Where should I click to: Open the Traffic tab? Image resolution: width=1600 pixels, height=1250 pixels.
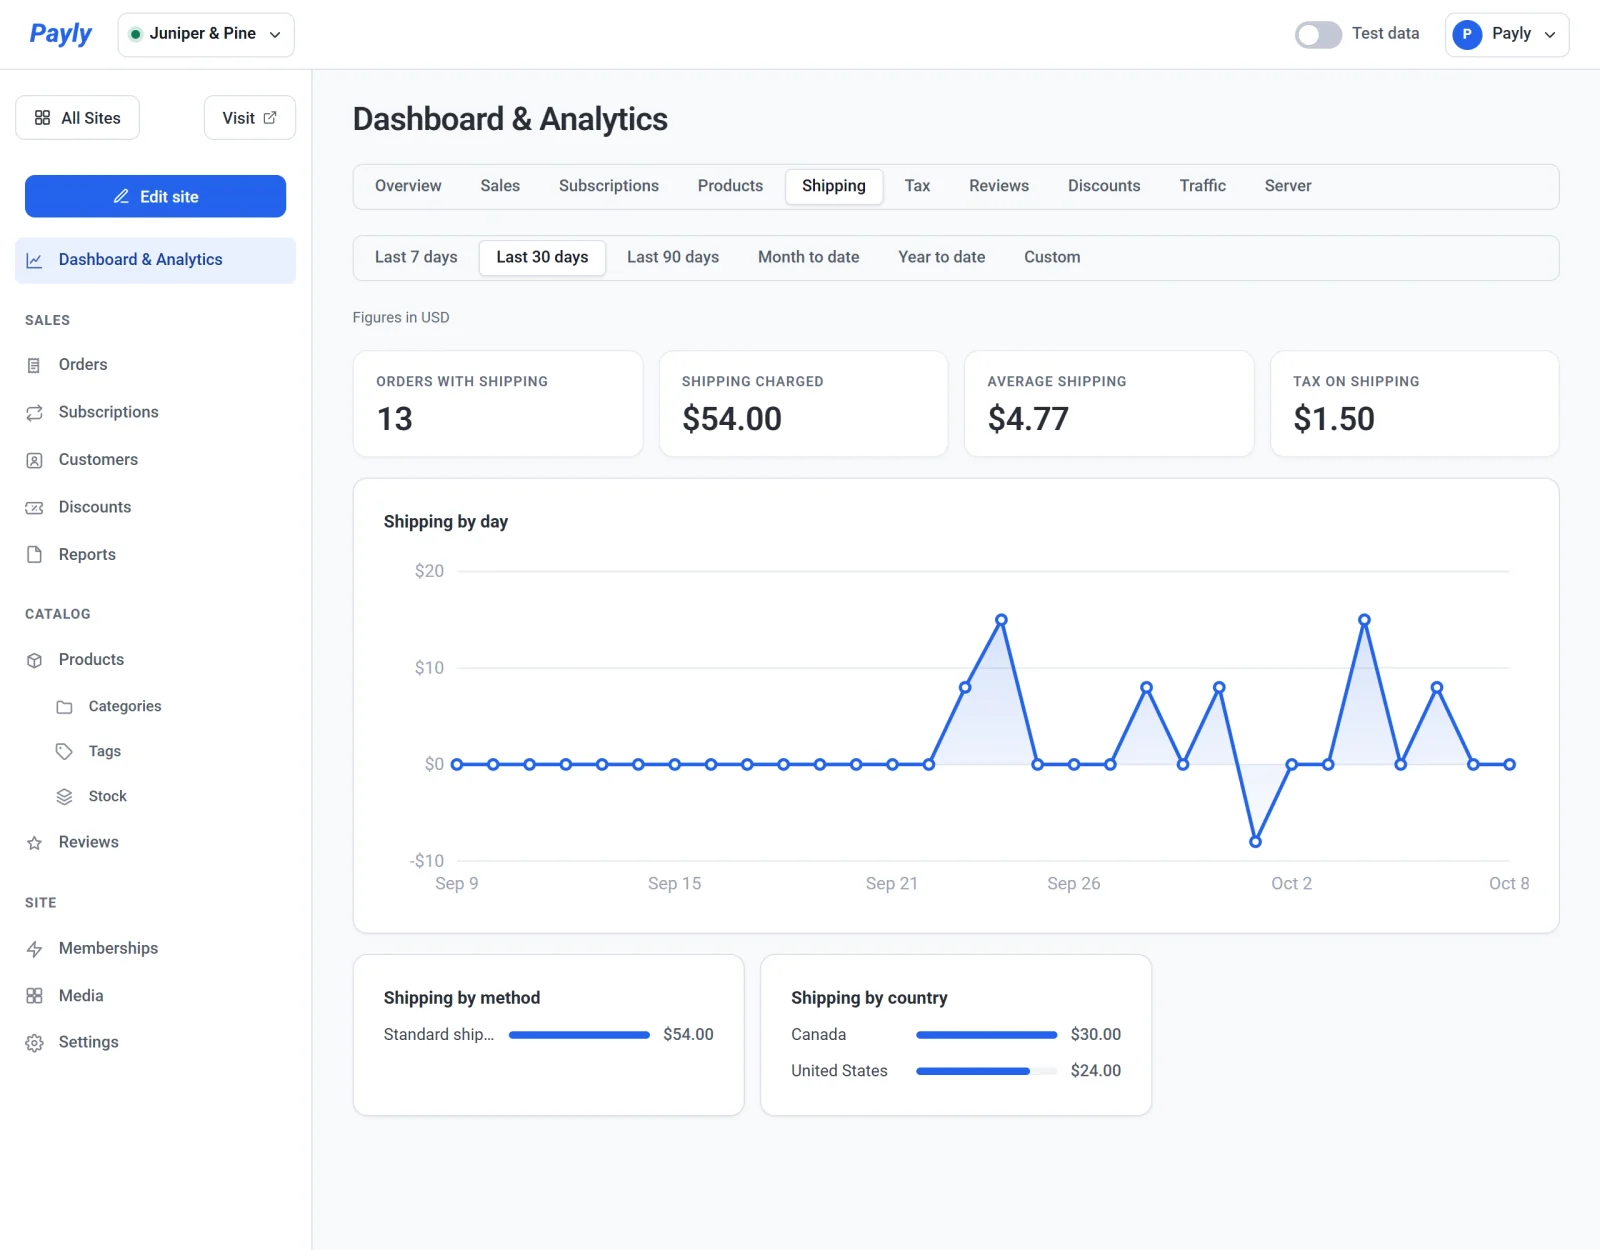tap(1202, 186)
